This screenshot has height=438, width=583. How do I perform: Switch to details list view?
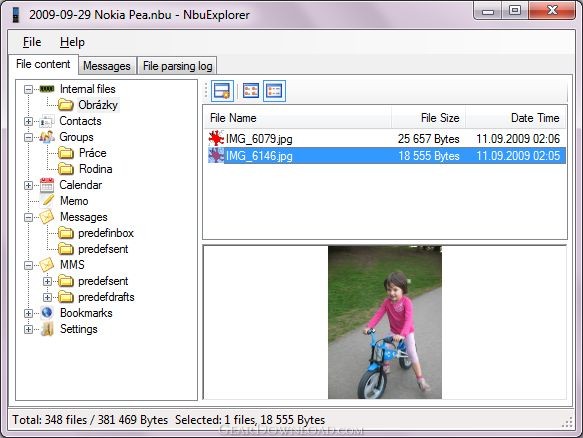click(x=274, y=91)
